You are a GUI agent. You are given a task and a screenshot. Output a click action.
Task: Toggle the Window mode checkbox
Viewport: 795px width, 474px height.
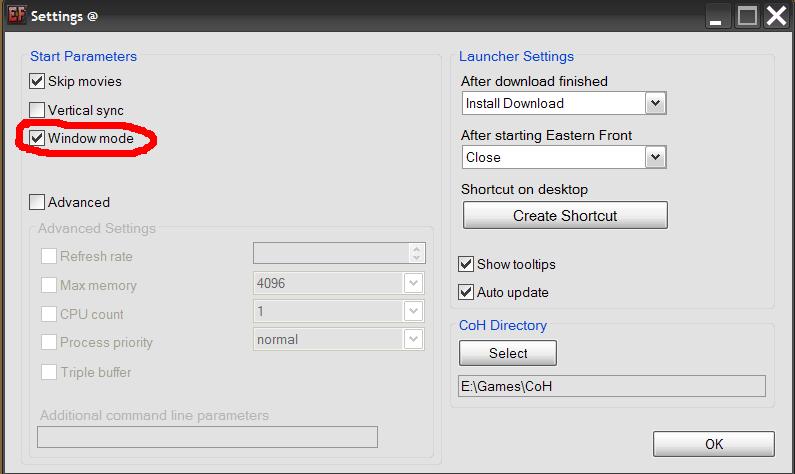[37, 138]
